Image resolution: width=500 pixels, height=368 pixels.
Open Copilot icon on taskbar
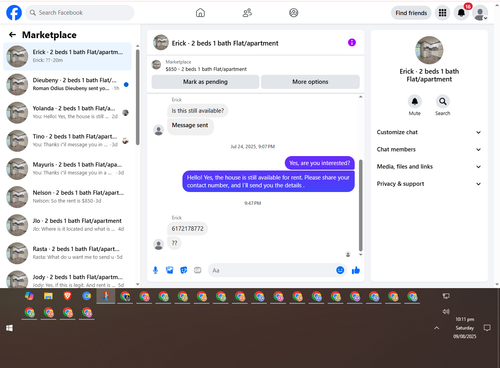[29, 296]
